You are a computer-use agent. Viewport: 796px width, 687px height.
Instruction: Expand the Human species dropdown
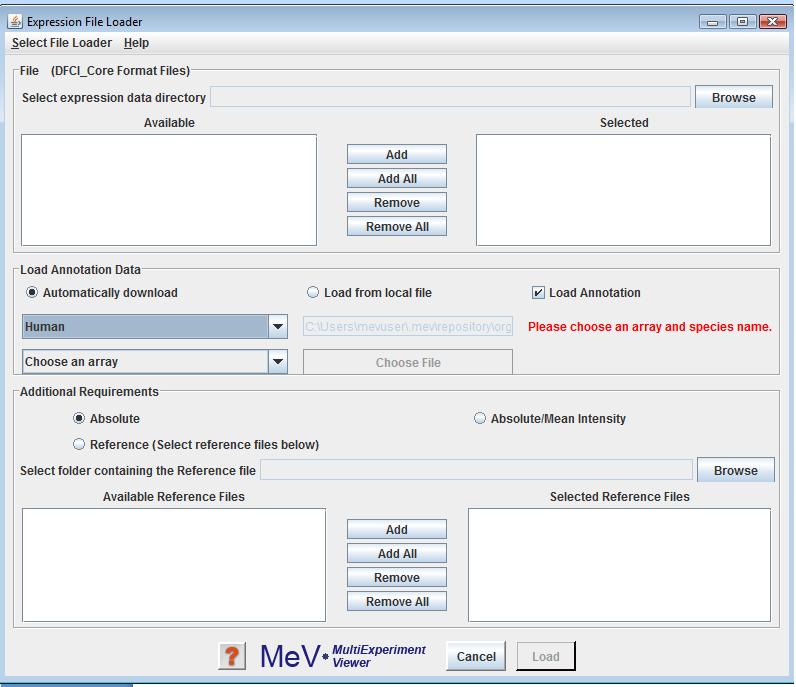coord(277,327)
